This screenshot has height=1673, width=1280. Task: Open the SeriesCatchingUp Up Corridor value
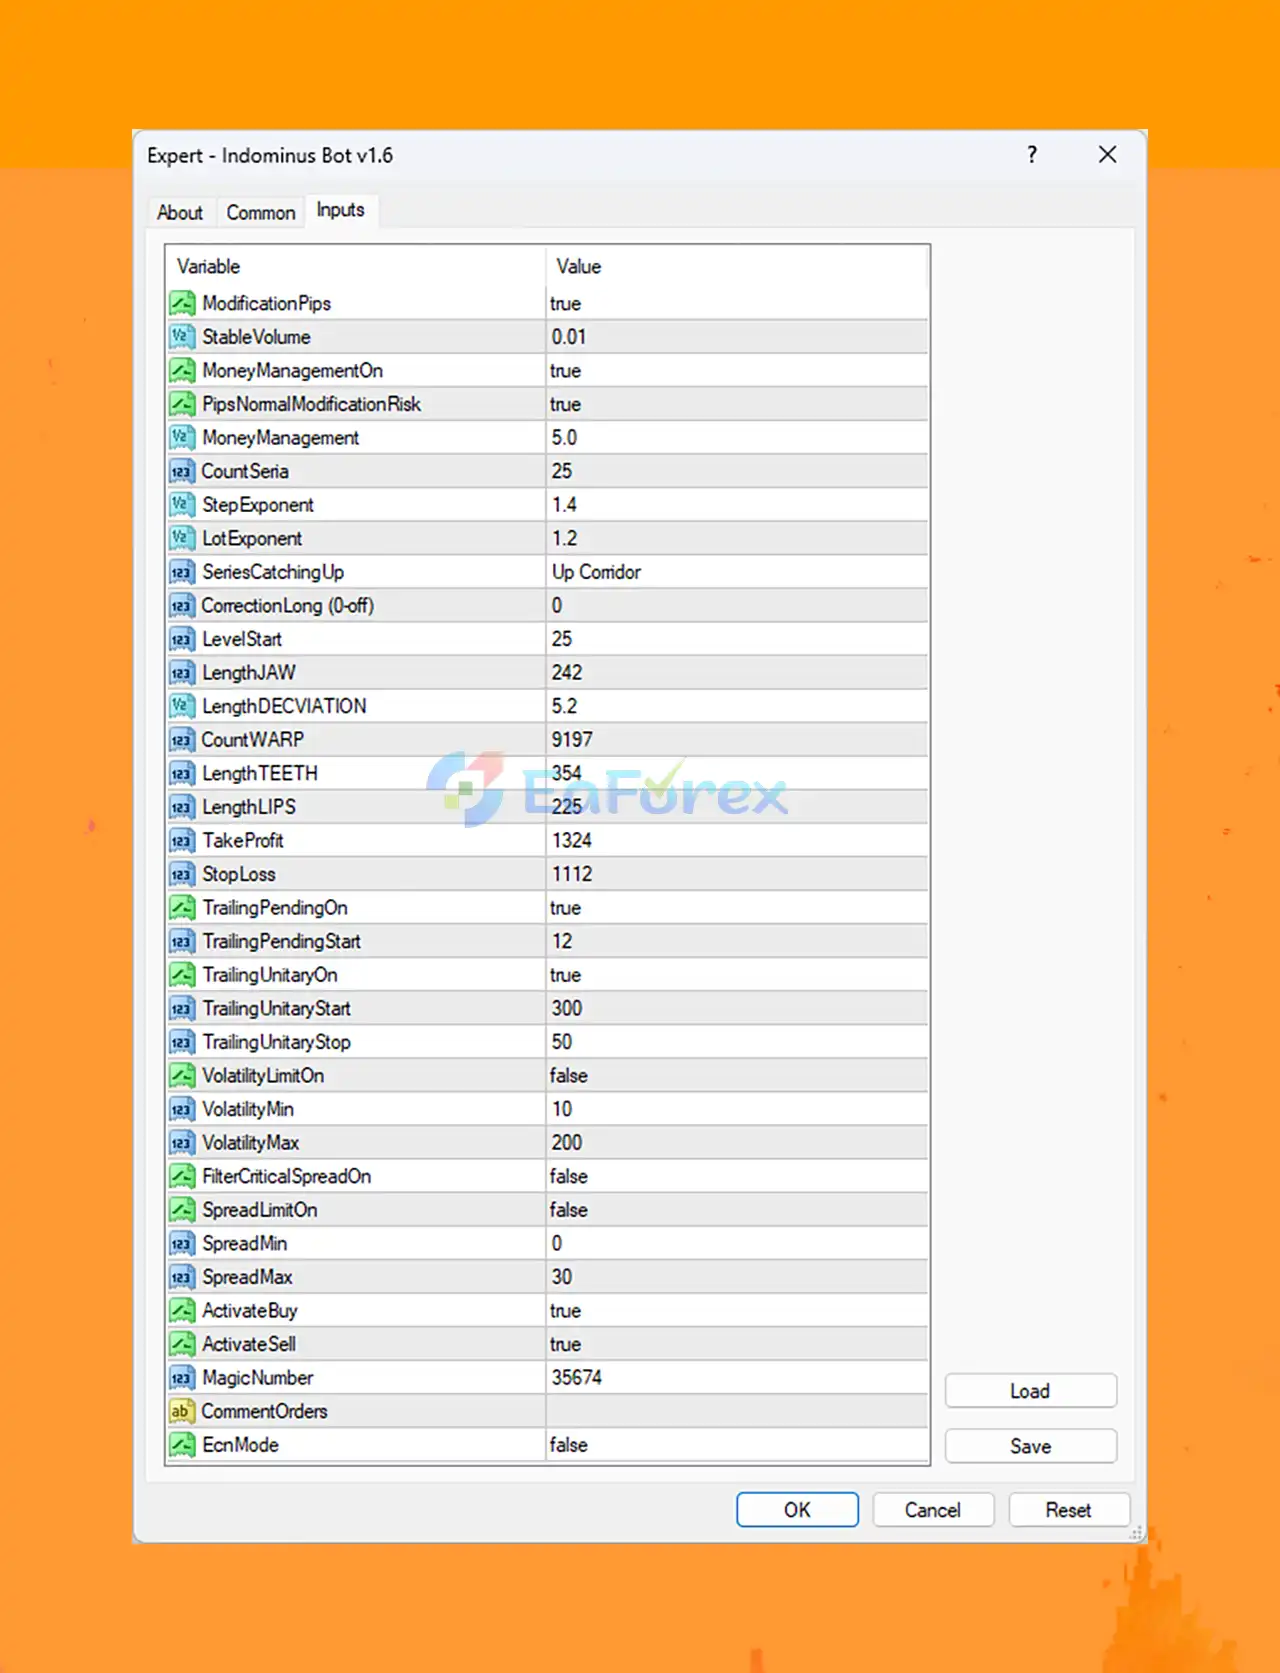coord(737,572)
